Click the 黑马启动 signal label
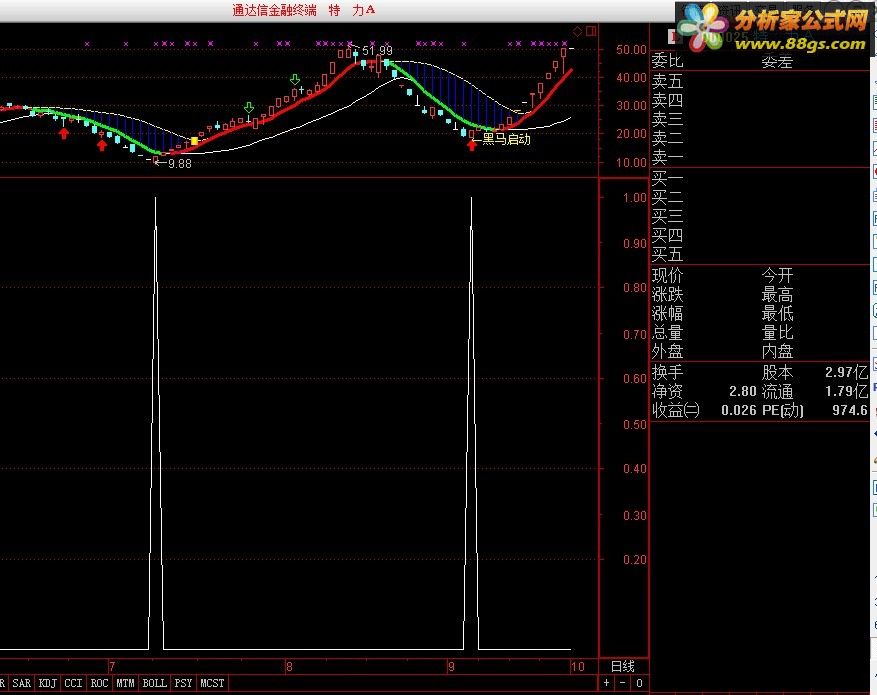The width and height of the screenshot is (877, 695). [x=506, y=139]
